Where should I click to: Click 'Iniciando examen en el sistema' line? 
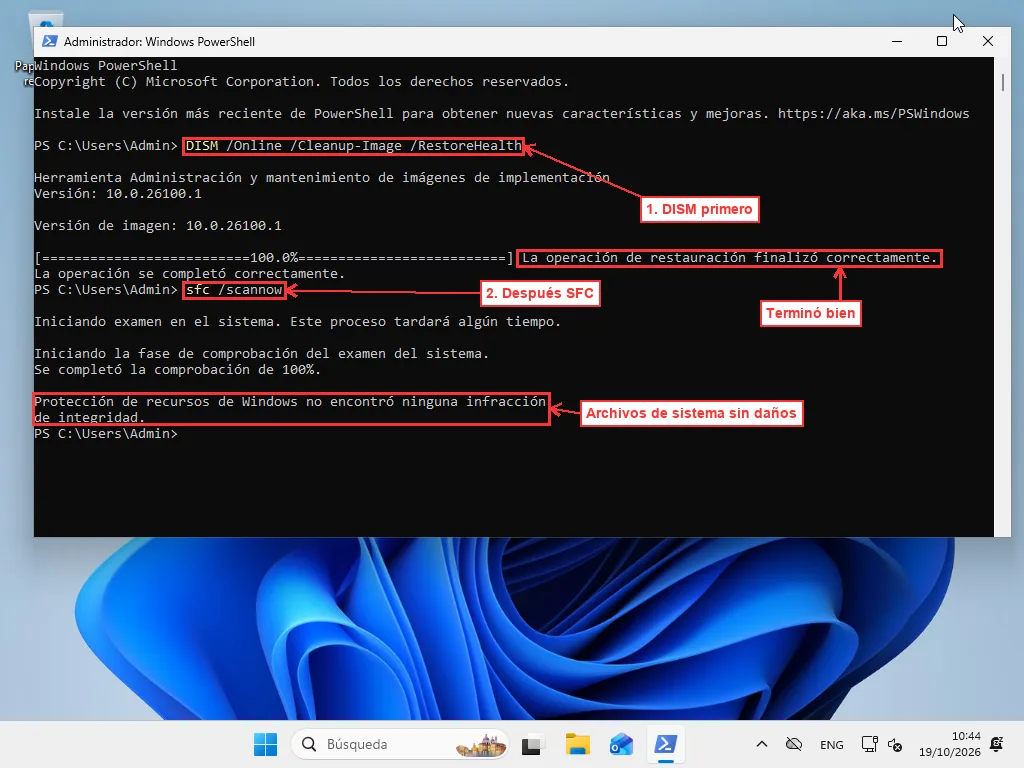[x=297, y=321]
